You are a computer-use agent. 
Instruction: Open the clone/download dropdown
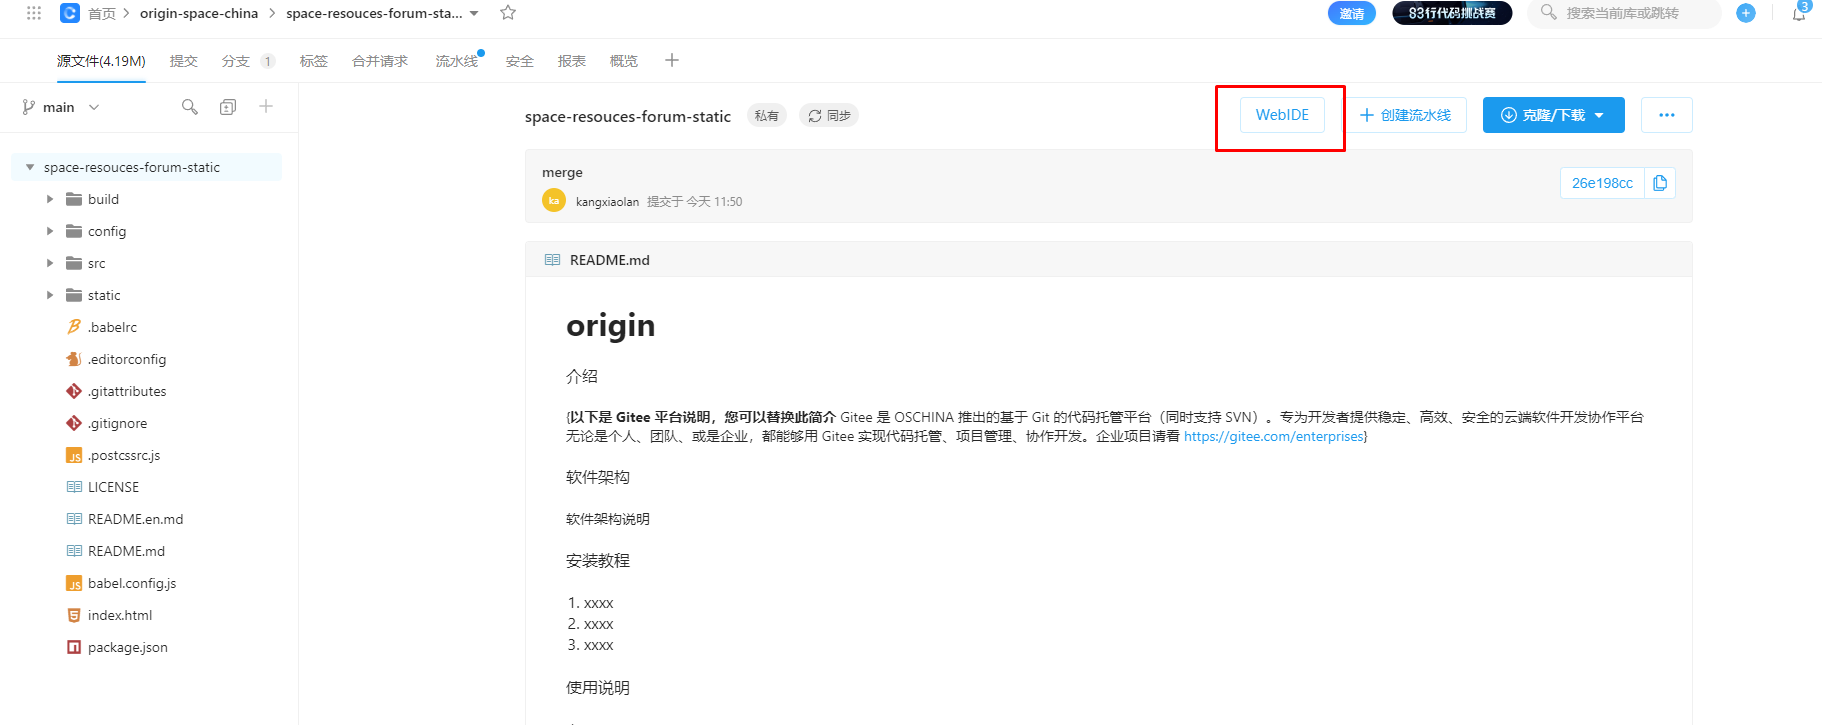(x=1553, y=115)
